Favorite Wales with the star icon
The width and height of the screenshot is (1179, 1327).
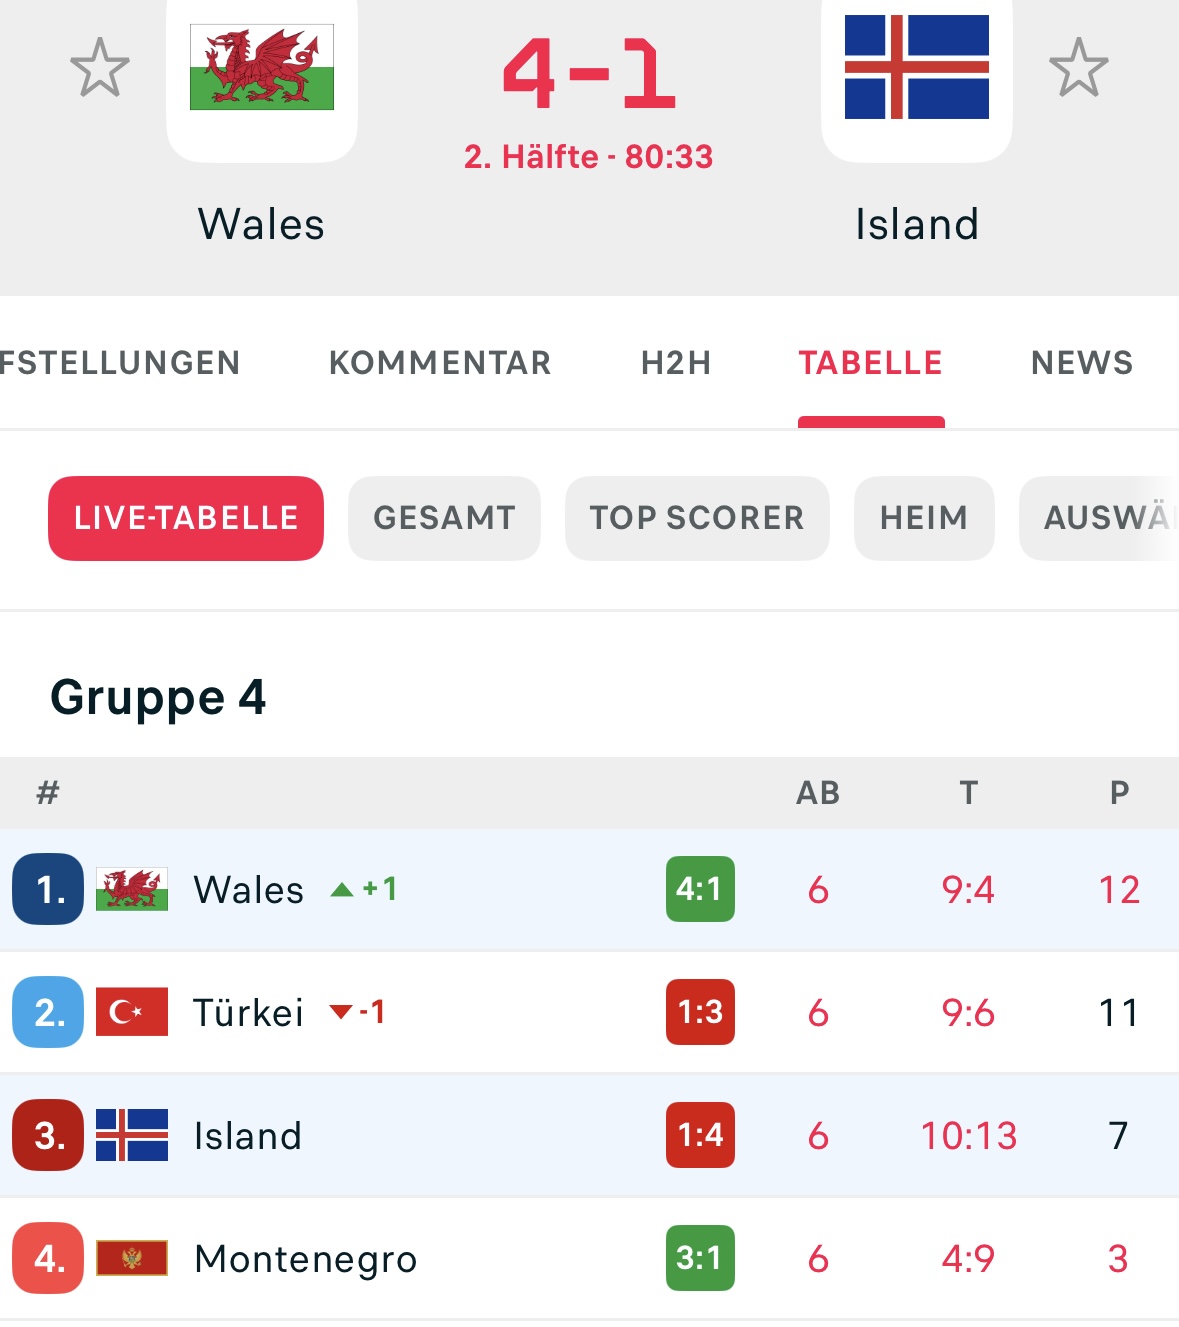tap(100, 68)
